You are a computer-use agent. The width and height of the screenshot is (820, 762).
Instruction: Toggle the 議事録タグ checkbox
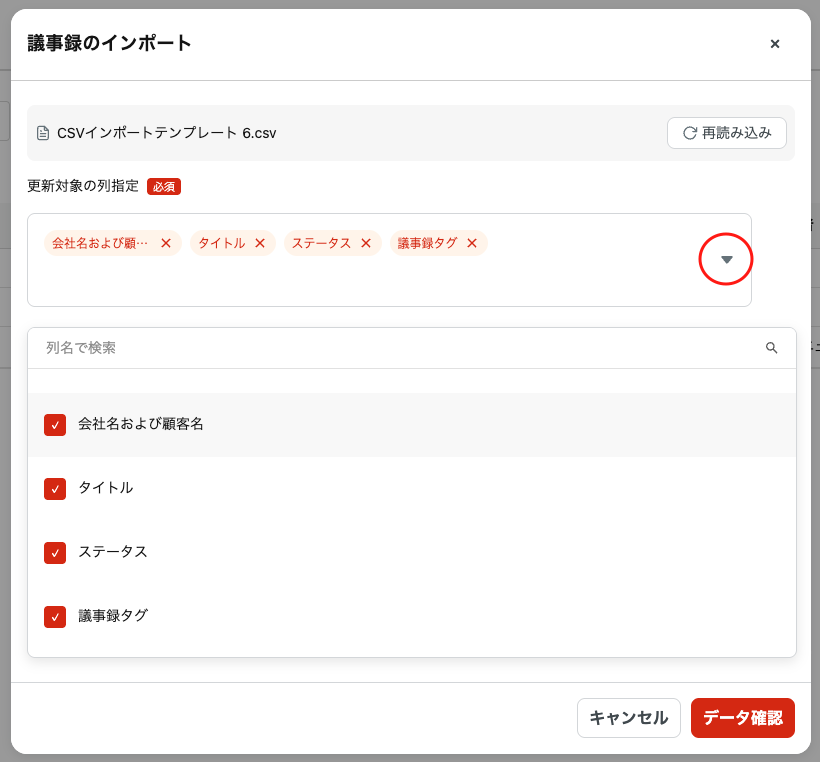click(55, 617)
